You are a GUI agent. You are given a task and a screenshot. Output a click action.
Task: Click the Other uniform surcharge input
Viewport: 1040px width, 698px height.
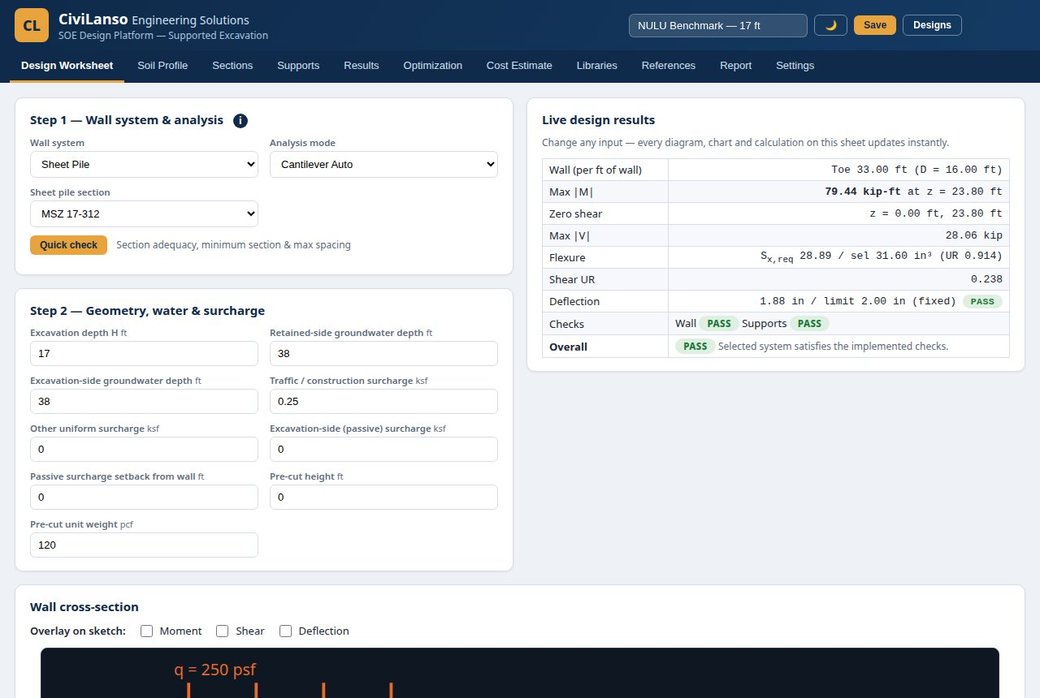pos(144,449)
